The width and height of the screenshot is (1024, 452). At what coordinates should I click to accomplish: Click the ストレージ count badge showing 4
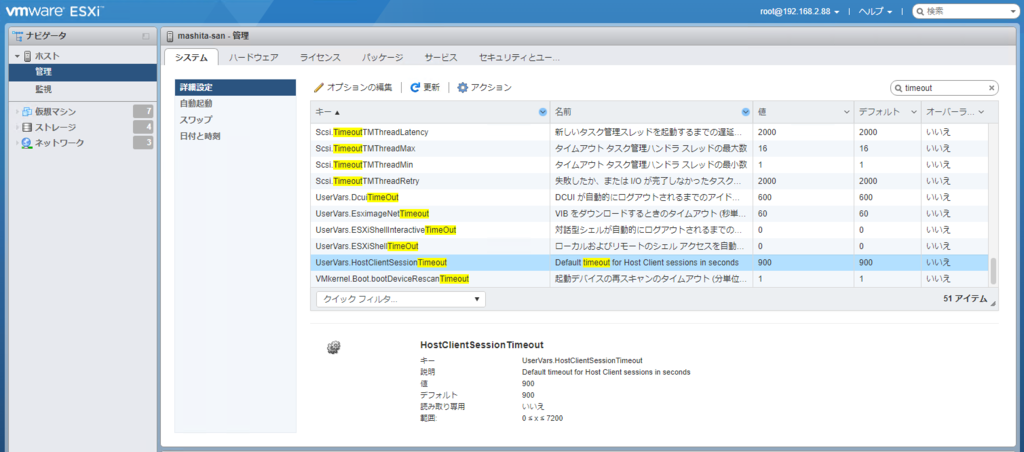pyautogui.click(x=143, y=127)
